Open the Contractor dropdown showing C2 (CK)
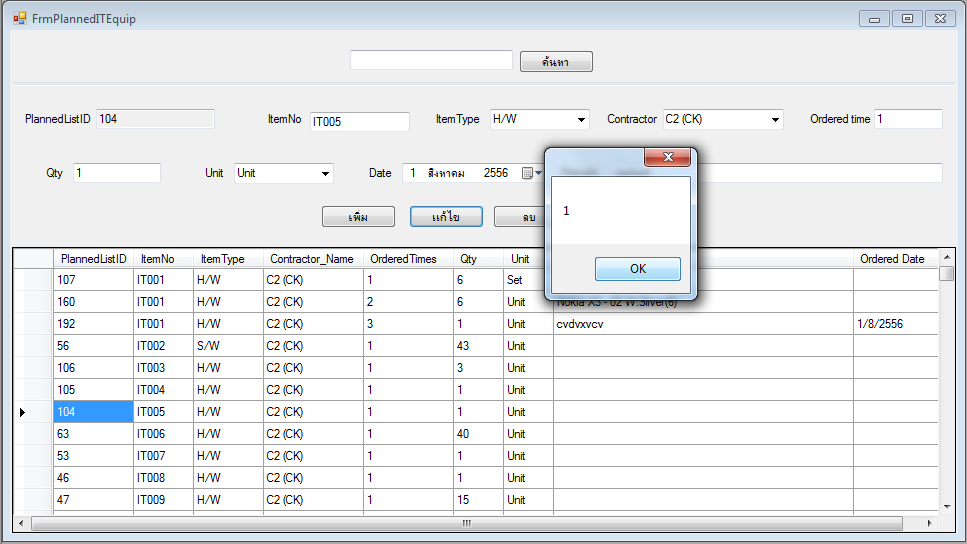The width and height of the screenshot is (967, 544). 775,120
